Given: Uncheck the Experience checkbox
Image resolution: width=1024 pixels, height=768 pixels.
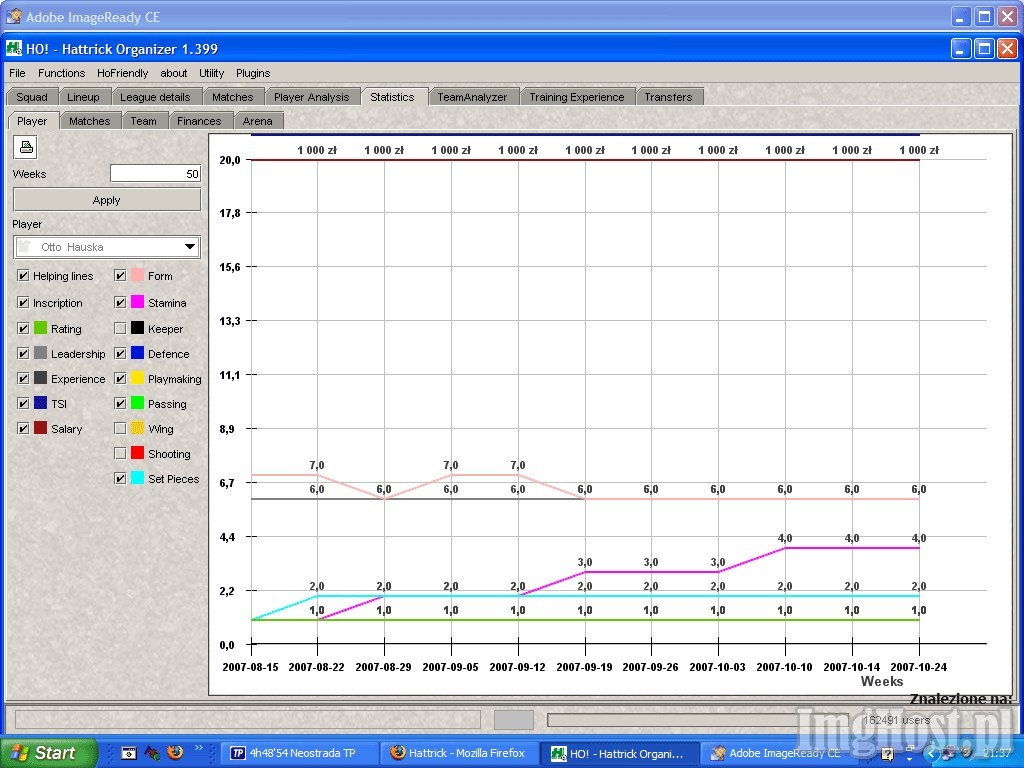Looking at the screenshot, I should coord(23,378).
